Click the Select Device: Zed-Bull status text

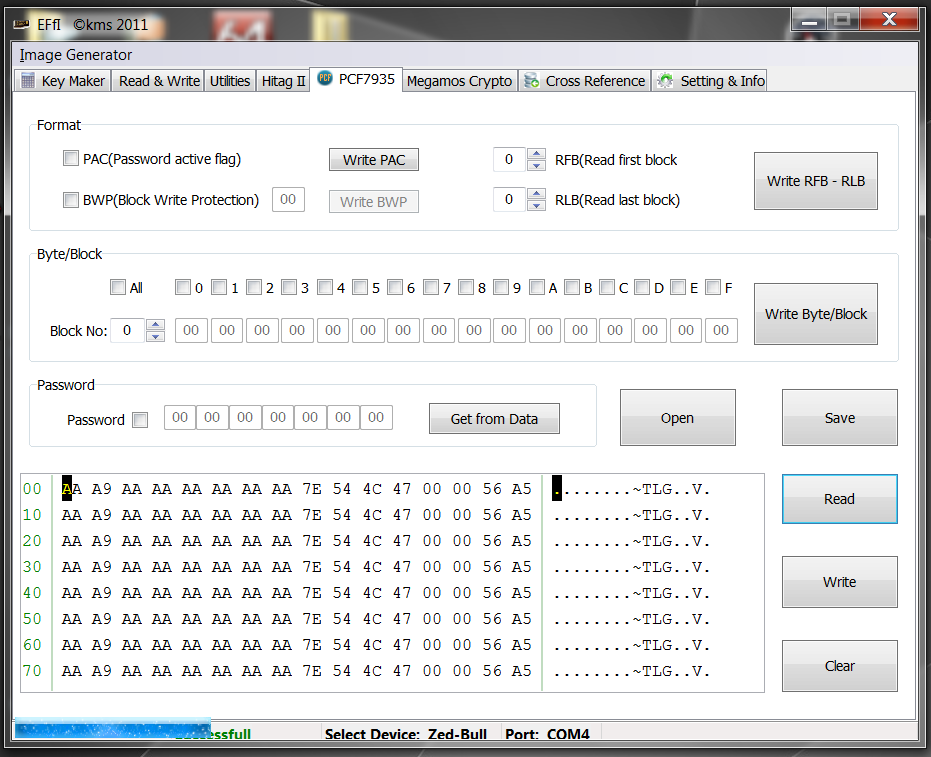(406, 734)
